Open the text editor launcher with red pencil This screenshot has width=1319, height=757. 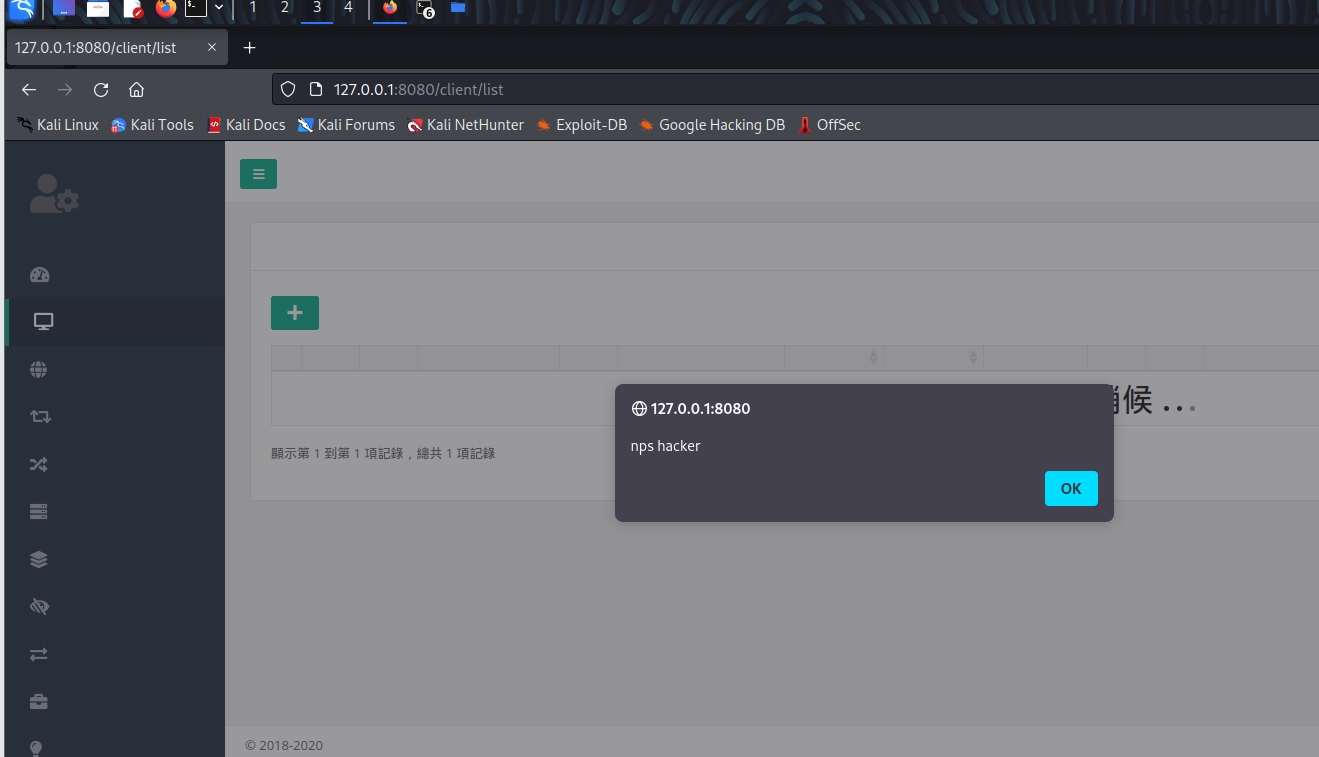click(133, 9)
